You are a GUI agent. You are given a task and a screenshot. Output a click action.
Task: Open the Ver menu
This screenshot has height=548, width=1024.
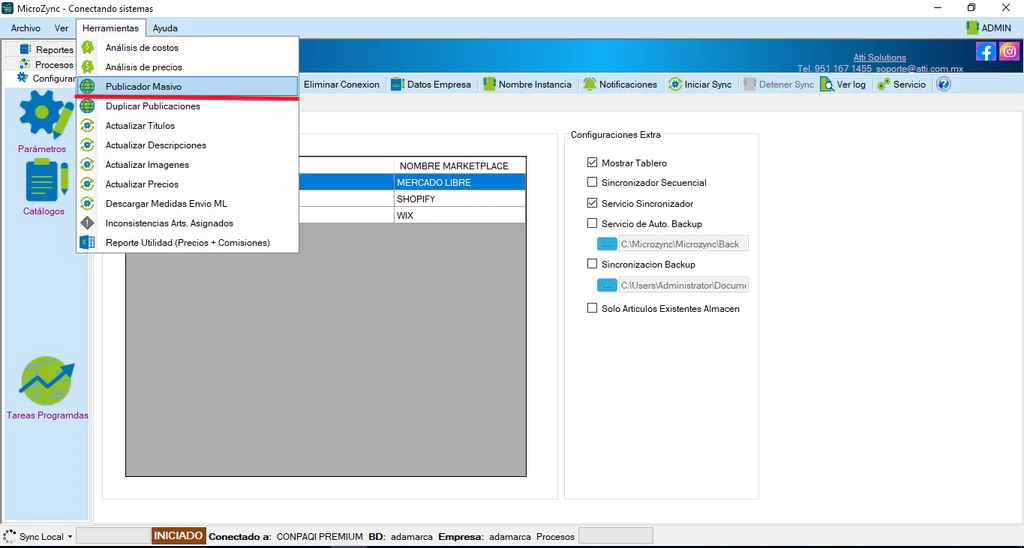tap(61, 28)
